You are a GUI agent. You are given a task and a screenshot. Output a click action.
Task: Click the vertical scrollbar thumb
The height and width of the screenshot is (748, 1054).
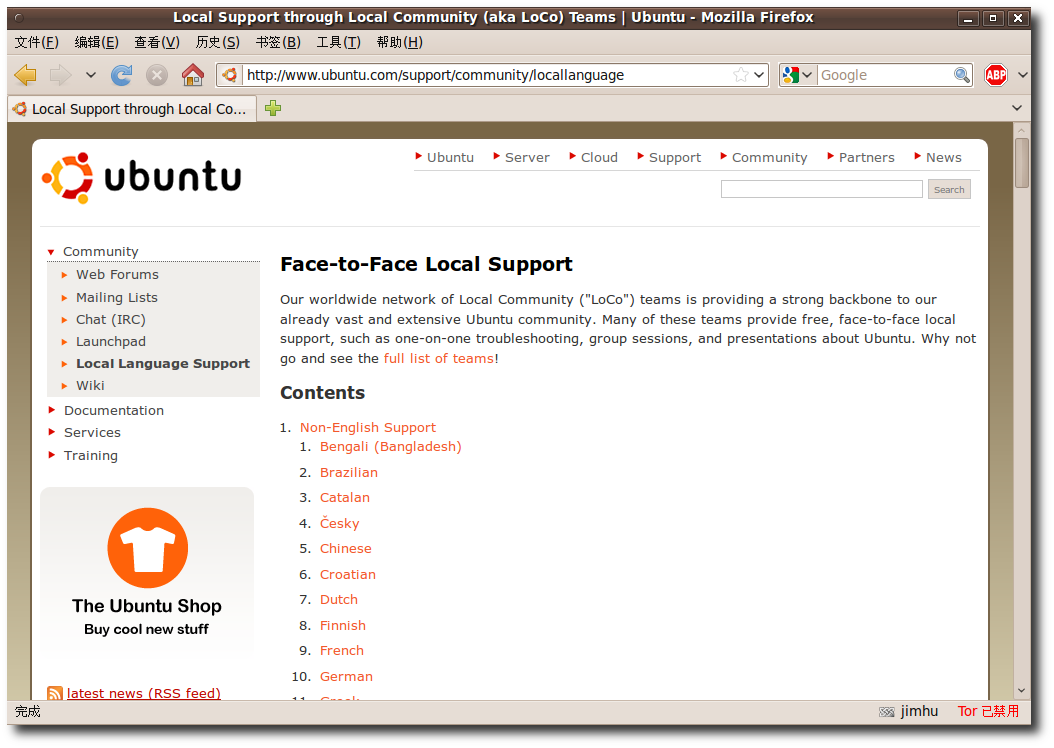click(1022, 163)
